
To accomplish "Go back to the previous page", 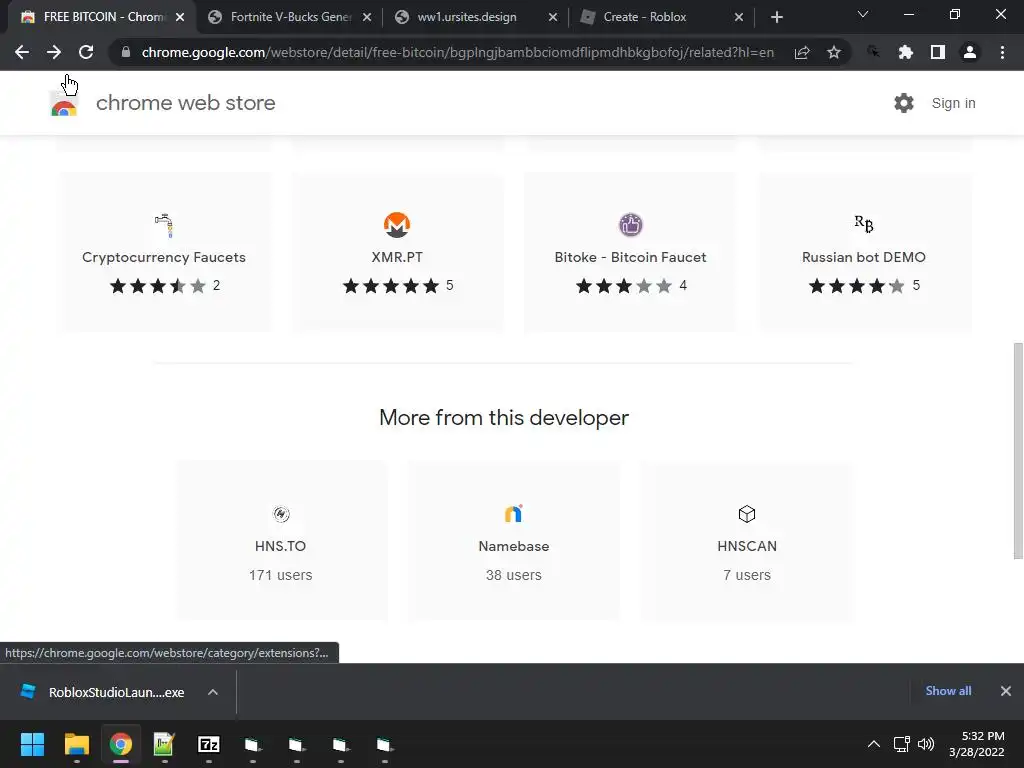I will [22, 52].
